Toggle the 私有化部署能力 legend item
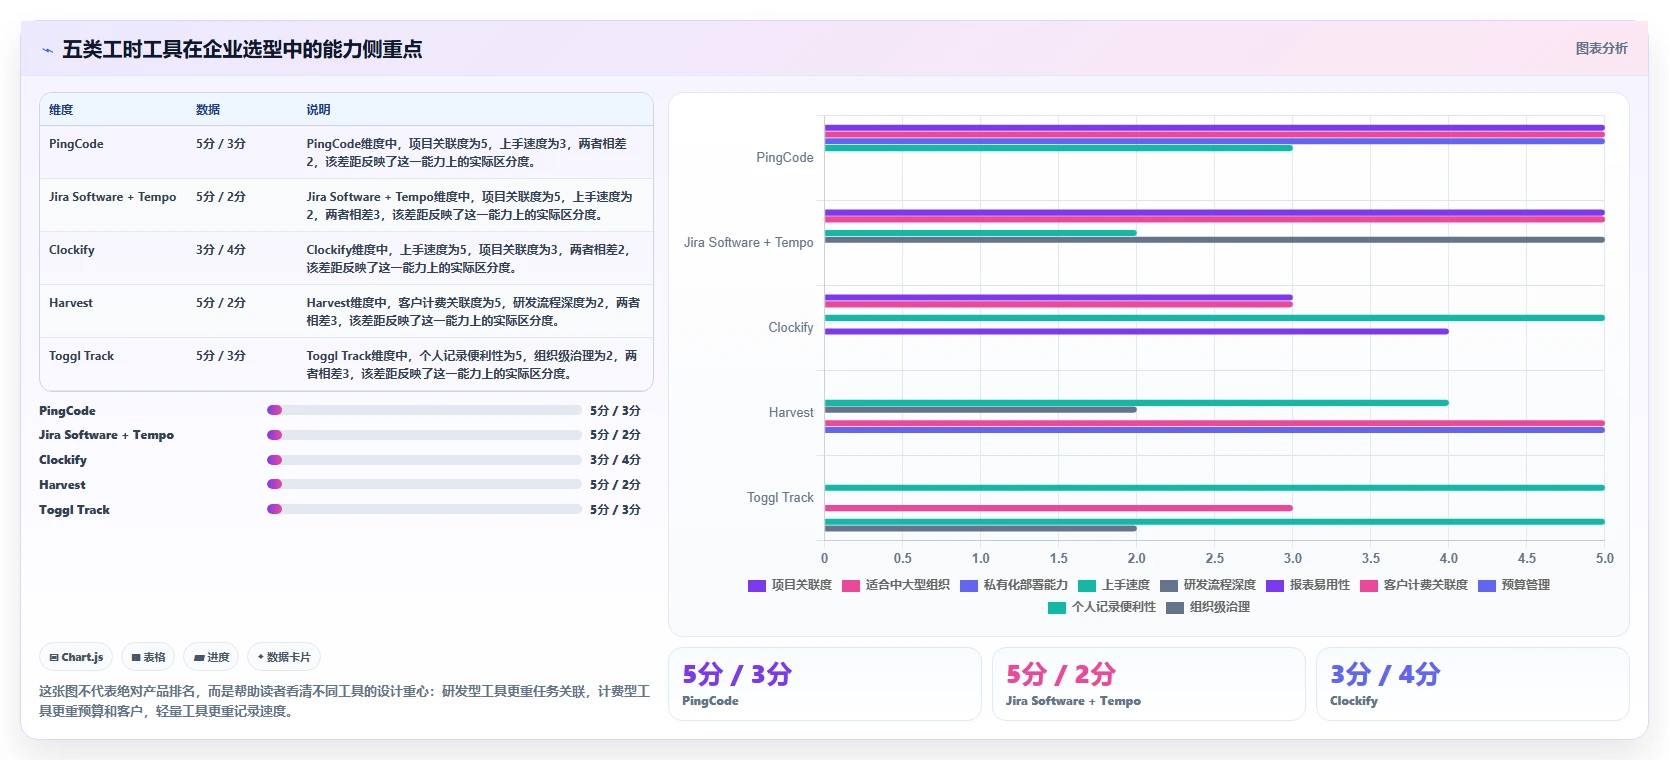 pos(1014,585)
